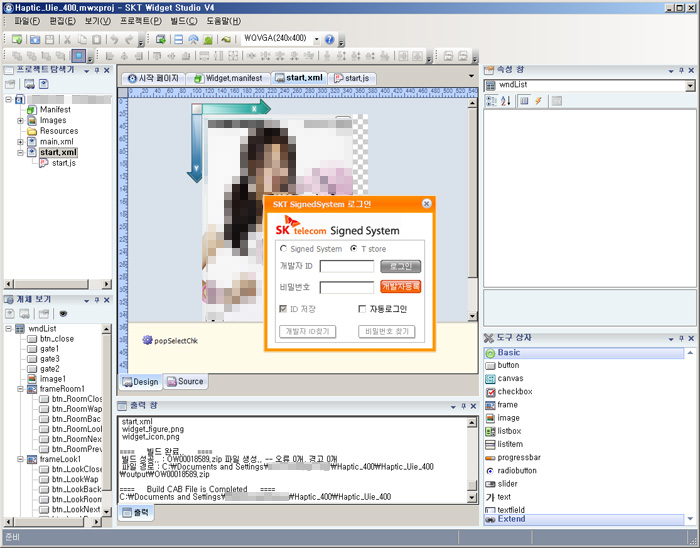Select the Signed System radio option
The width and height of the screenshot is (700, 548).
coord(283,249)
